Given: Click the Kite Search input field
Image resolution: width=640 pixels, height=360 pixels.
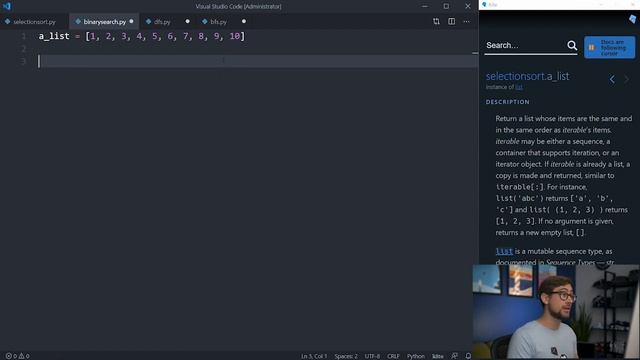Looking at the screenshot, I should (524, 45).
